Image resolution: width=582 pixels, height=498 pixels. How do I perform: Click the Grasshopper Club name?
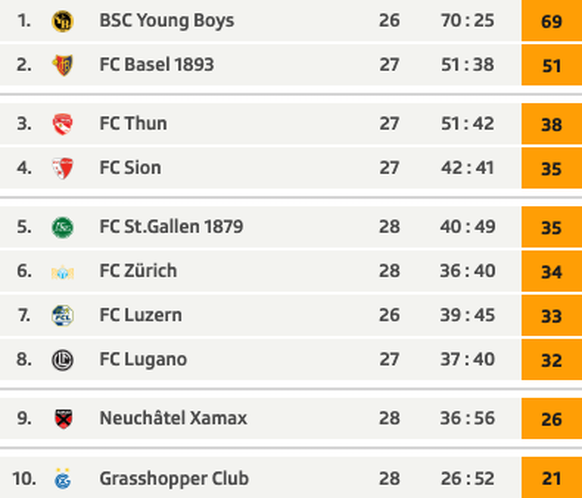174,478
